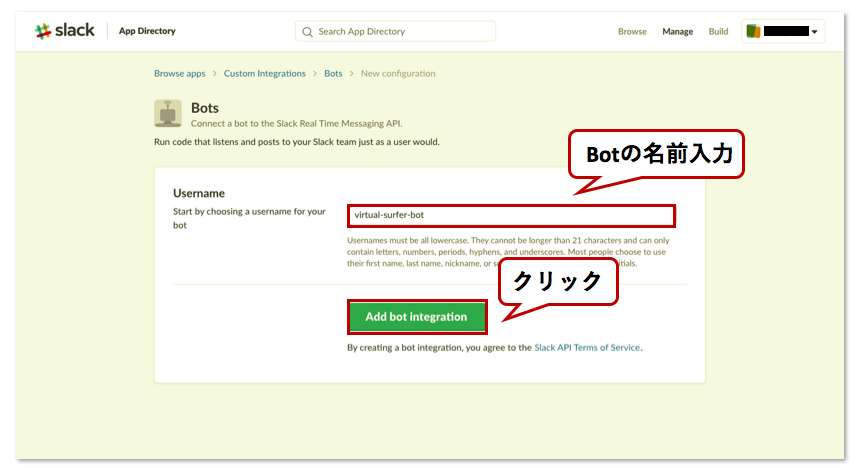The width and height of the screenshot is (856, 468).
Task: Click the Bots robot icon
Action: click(x=168, y=113)
